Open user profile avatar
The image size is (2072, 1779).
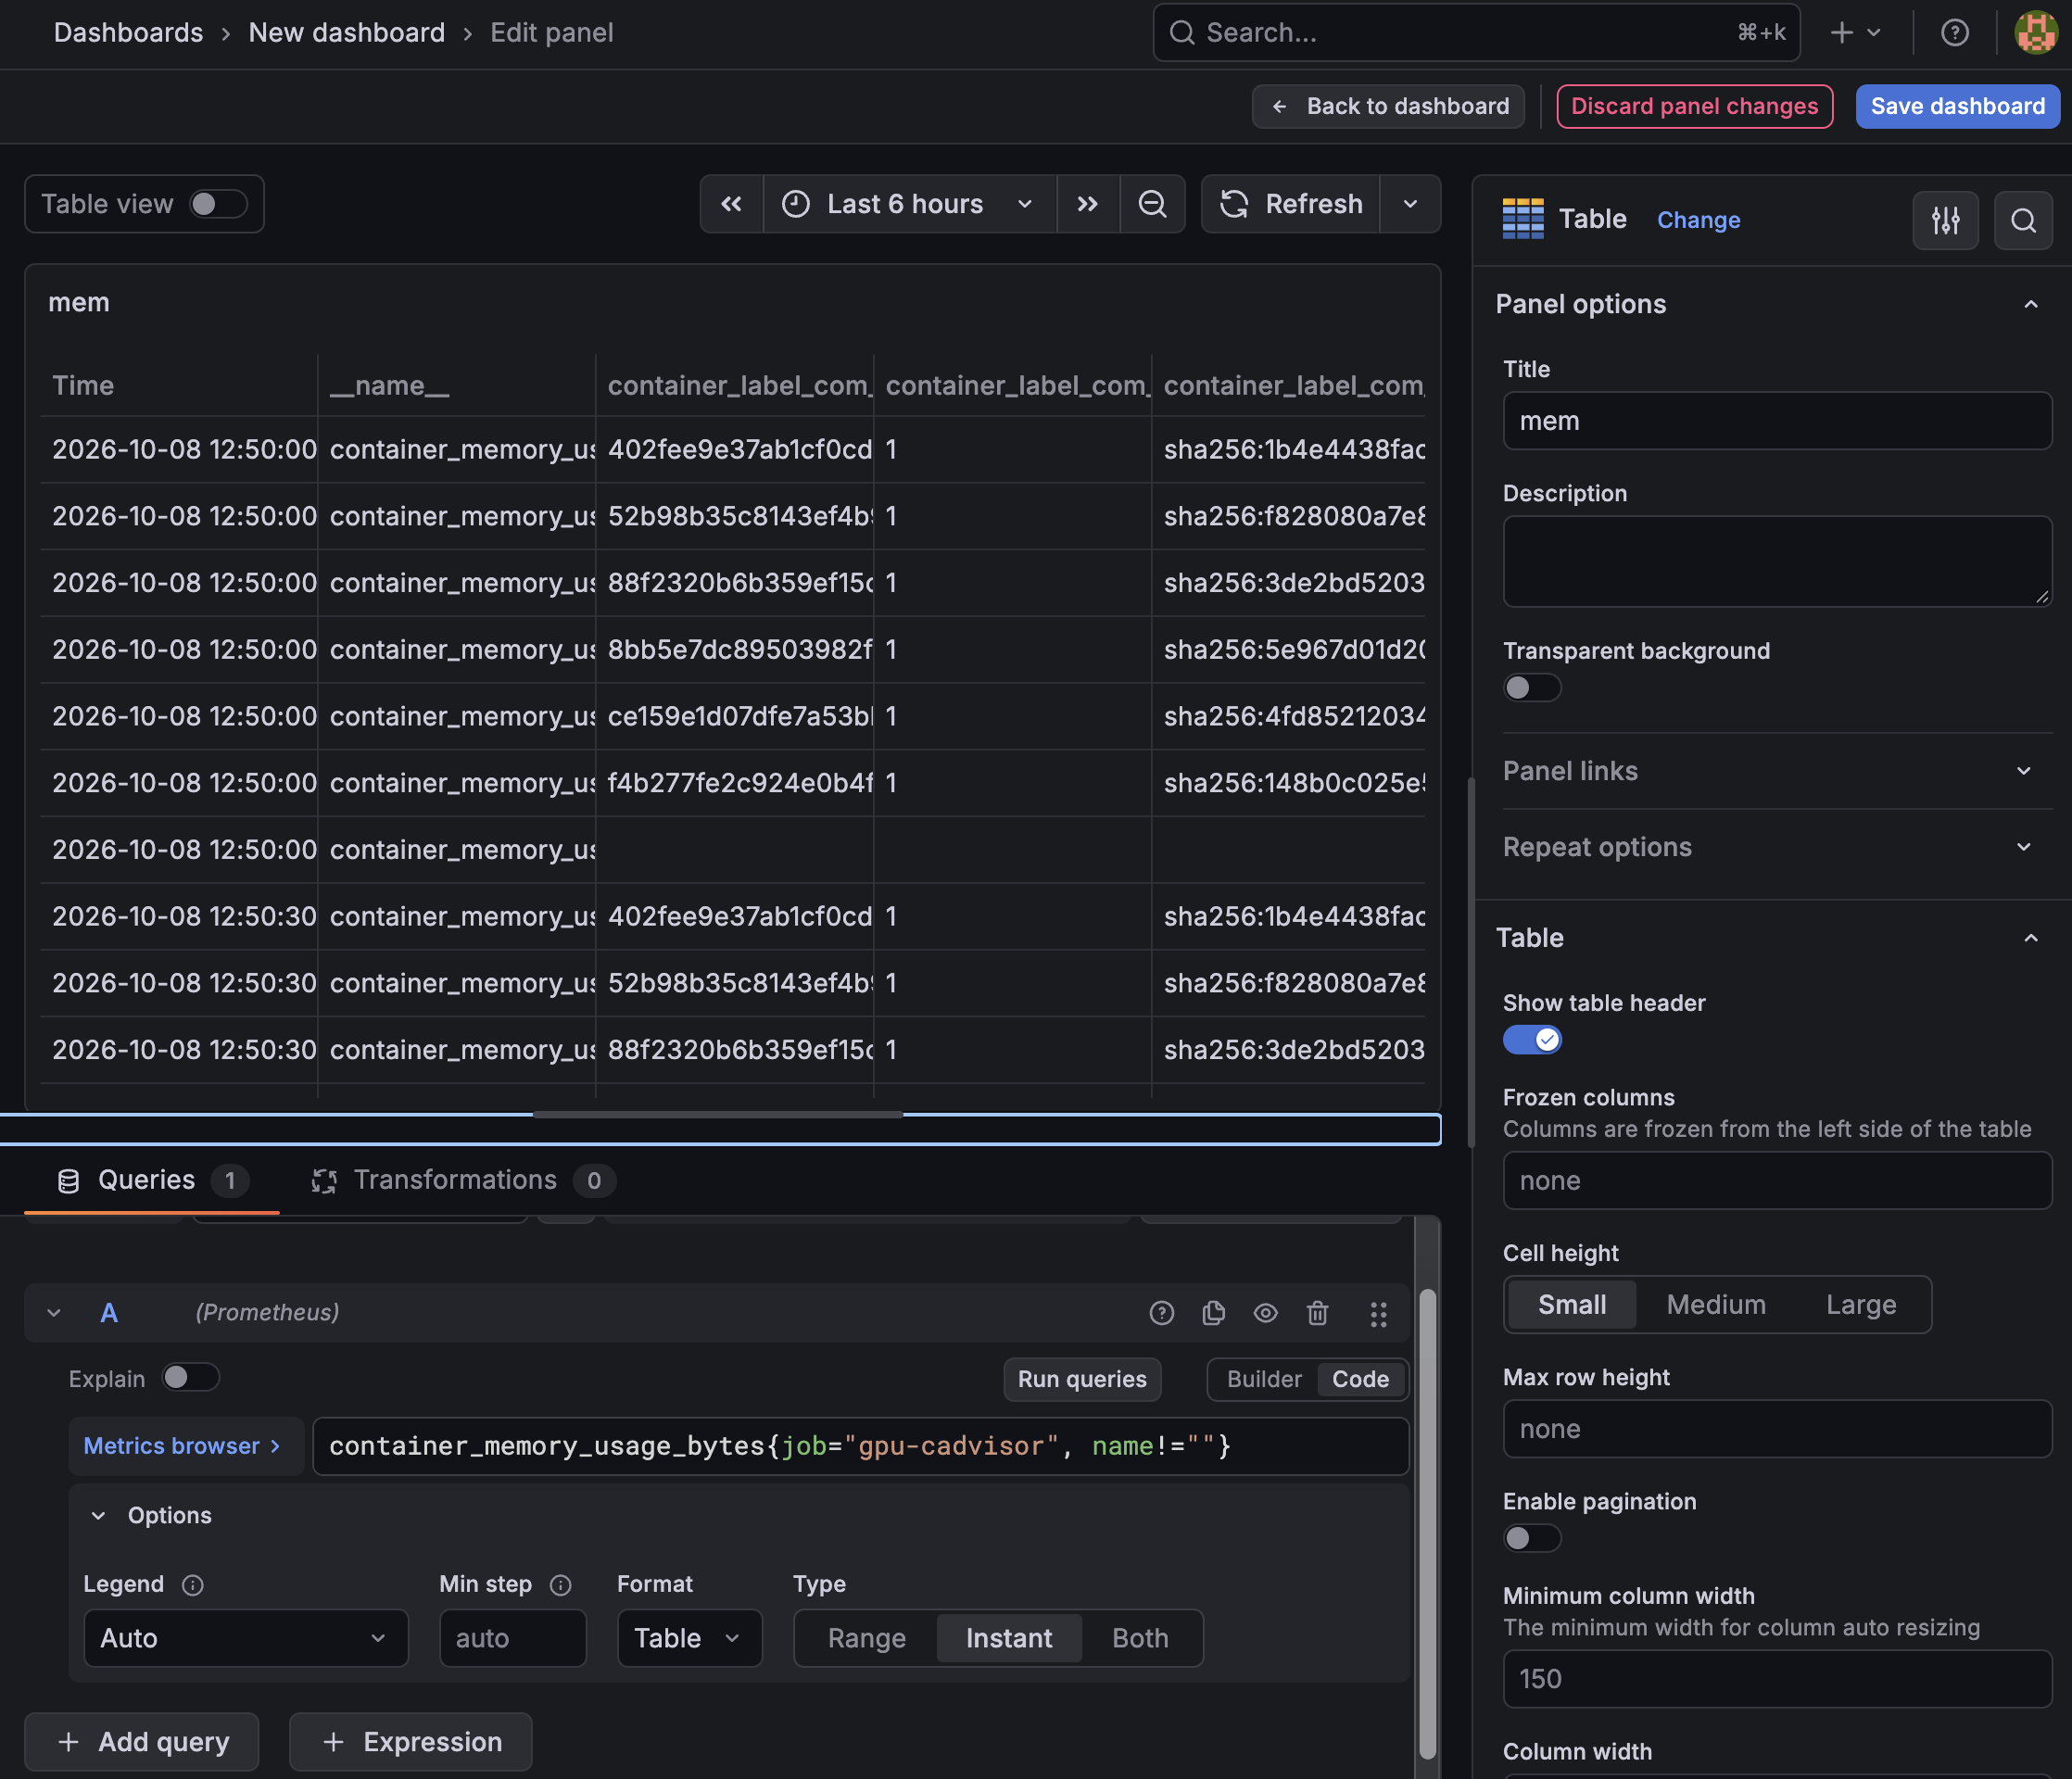(x=2035, y=33)
